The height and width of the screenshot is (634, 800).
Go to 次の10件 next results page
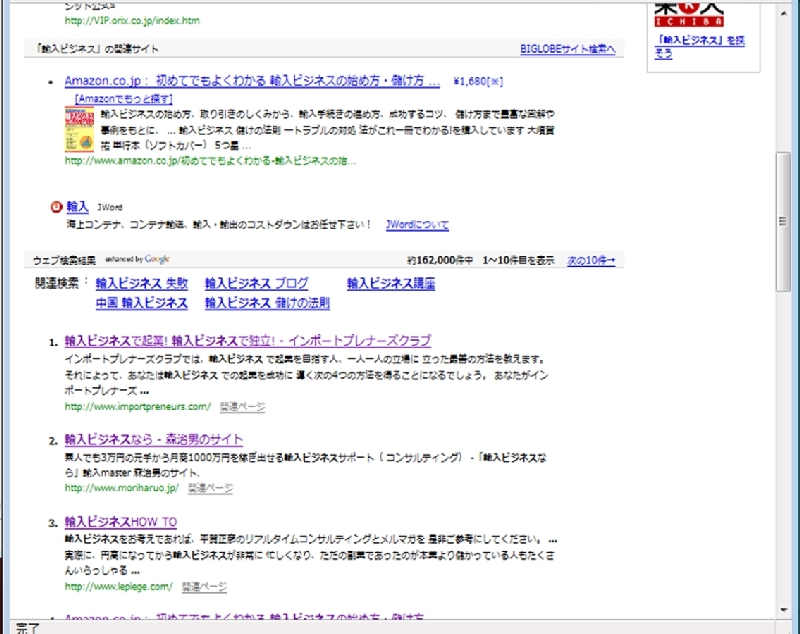591,261
